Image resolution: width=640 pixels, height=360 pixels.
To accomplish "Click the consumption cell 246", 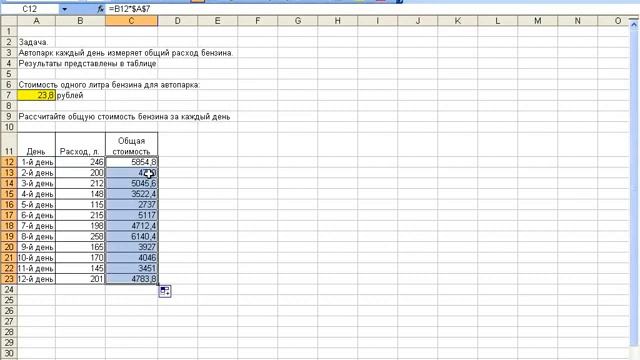I will pyautogui.click(x=80, y=162).
